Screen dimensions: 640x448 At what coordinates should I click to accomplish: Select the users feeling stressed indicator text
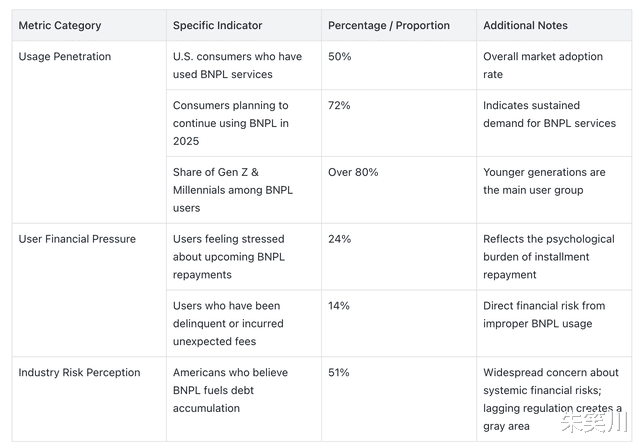pos(229,257)
